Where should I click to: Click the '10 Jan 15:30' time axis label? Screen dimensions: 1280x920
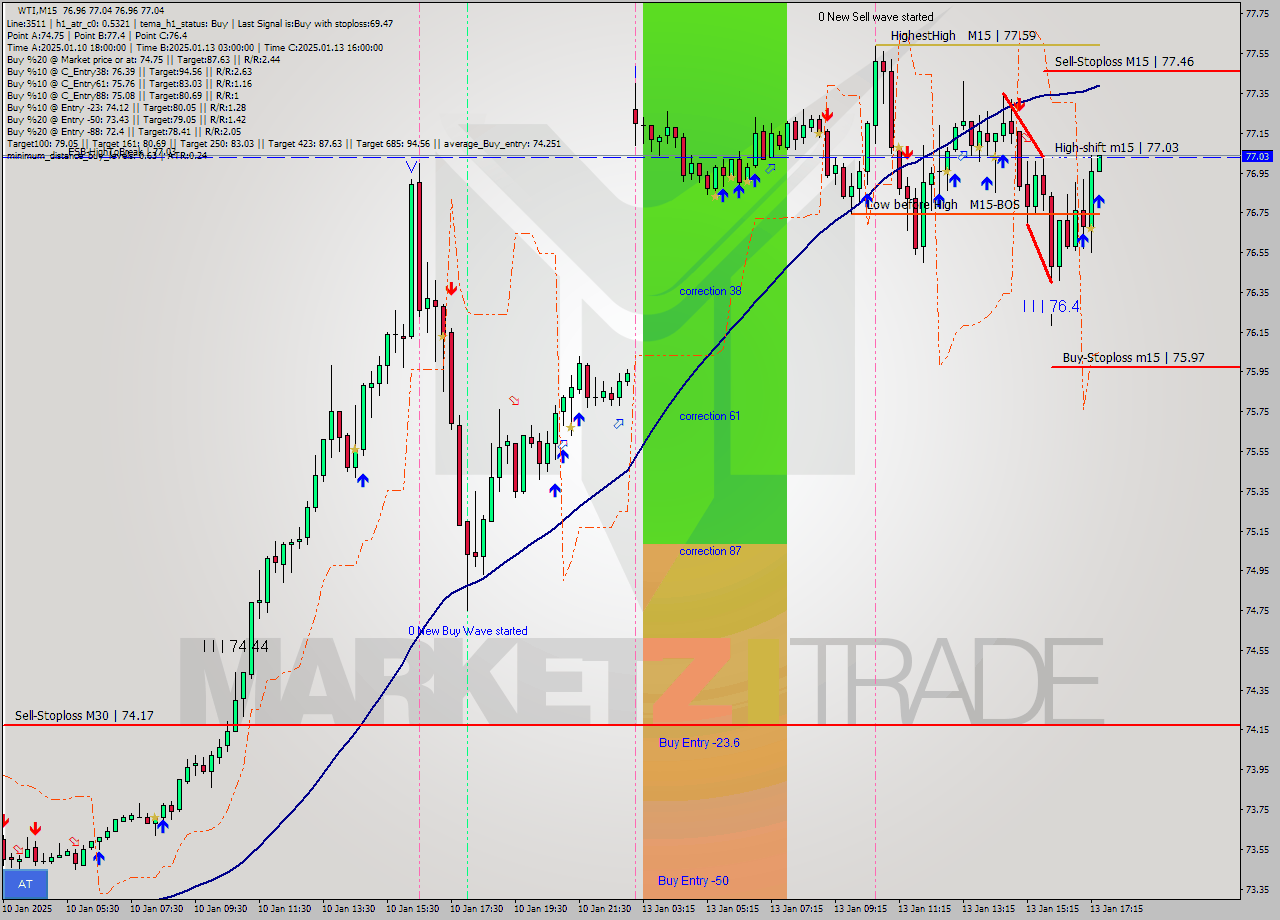point(412,909)
